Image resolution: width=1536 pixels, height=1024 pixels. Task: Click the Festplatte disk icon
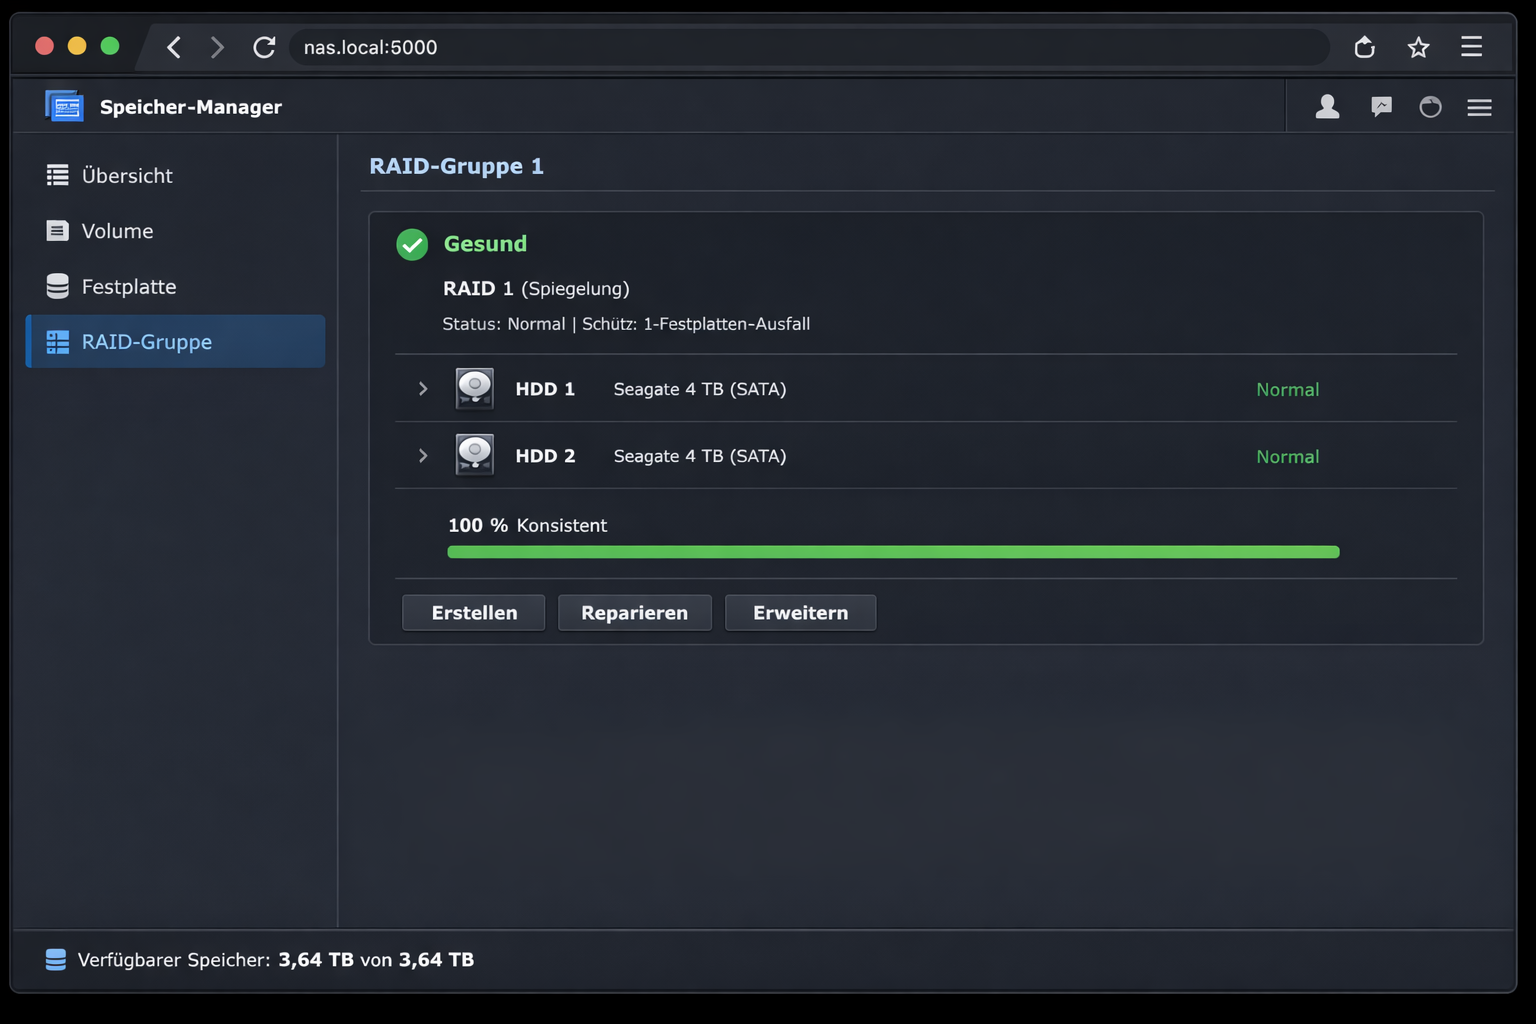57,286
